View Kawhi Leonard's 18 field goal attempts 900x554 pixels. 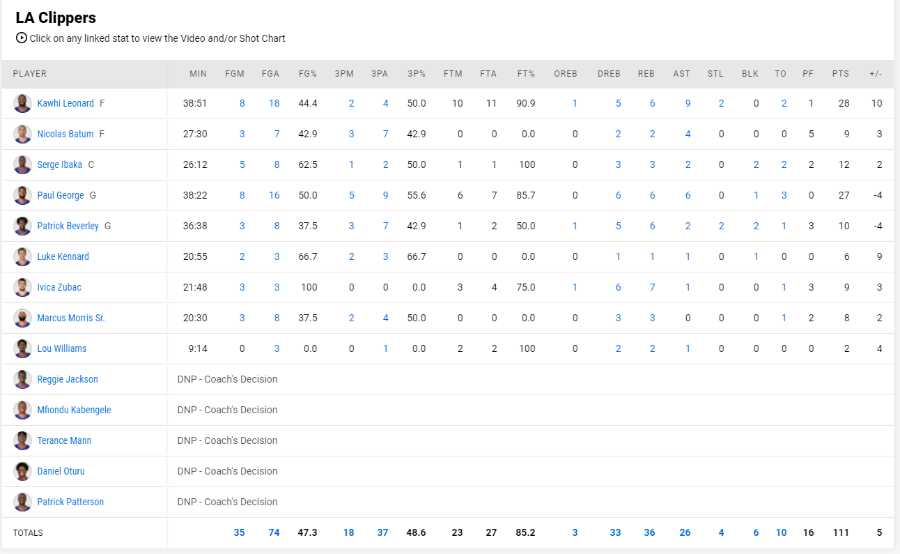pyautogui.click(x=274, y=103)
